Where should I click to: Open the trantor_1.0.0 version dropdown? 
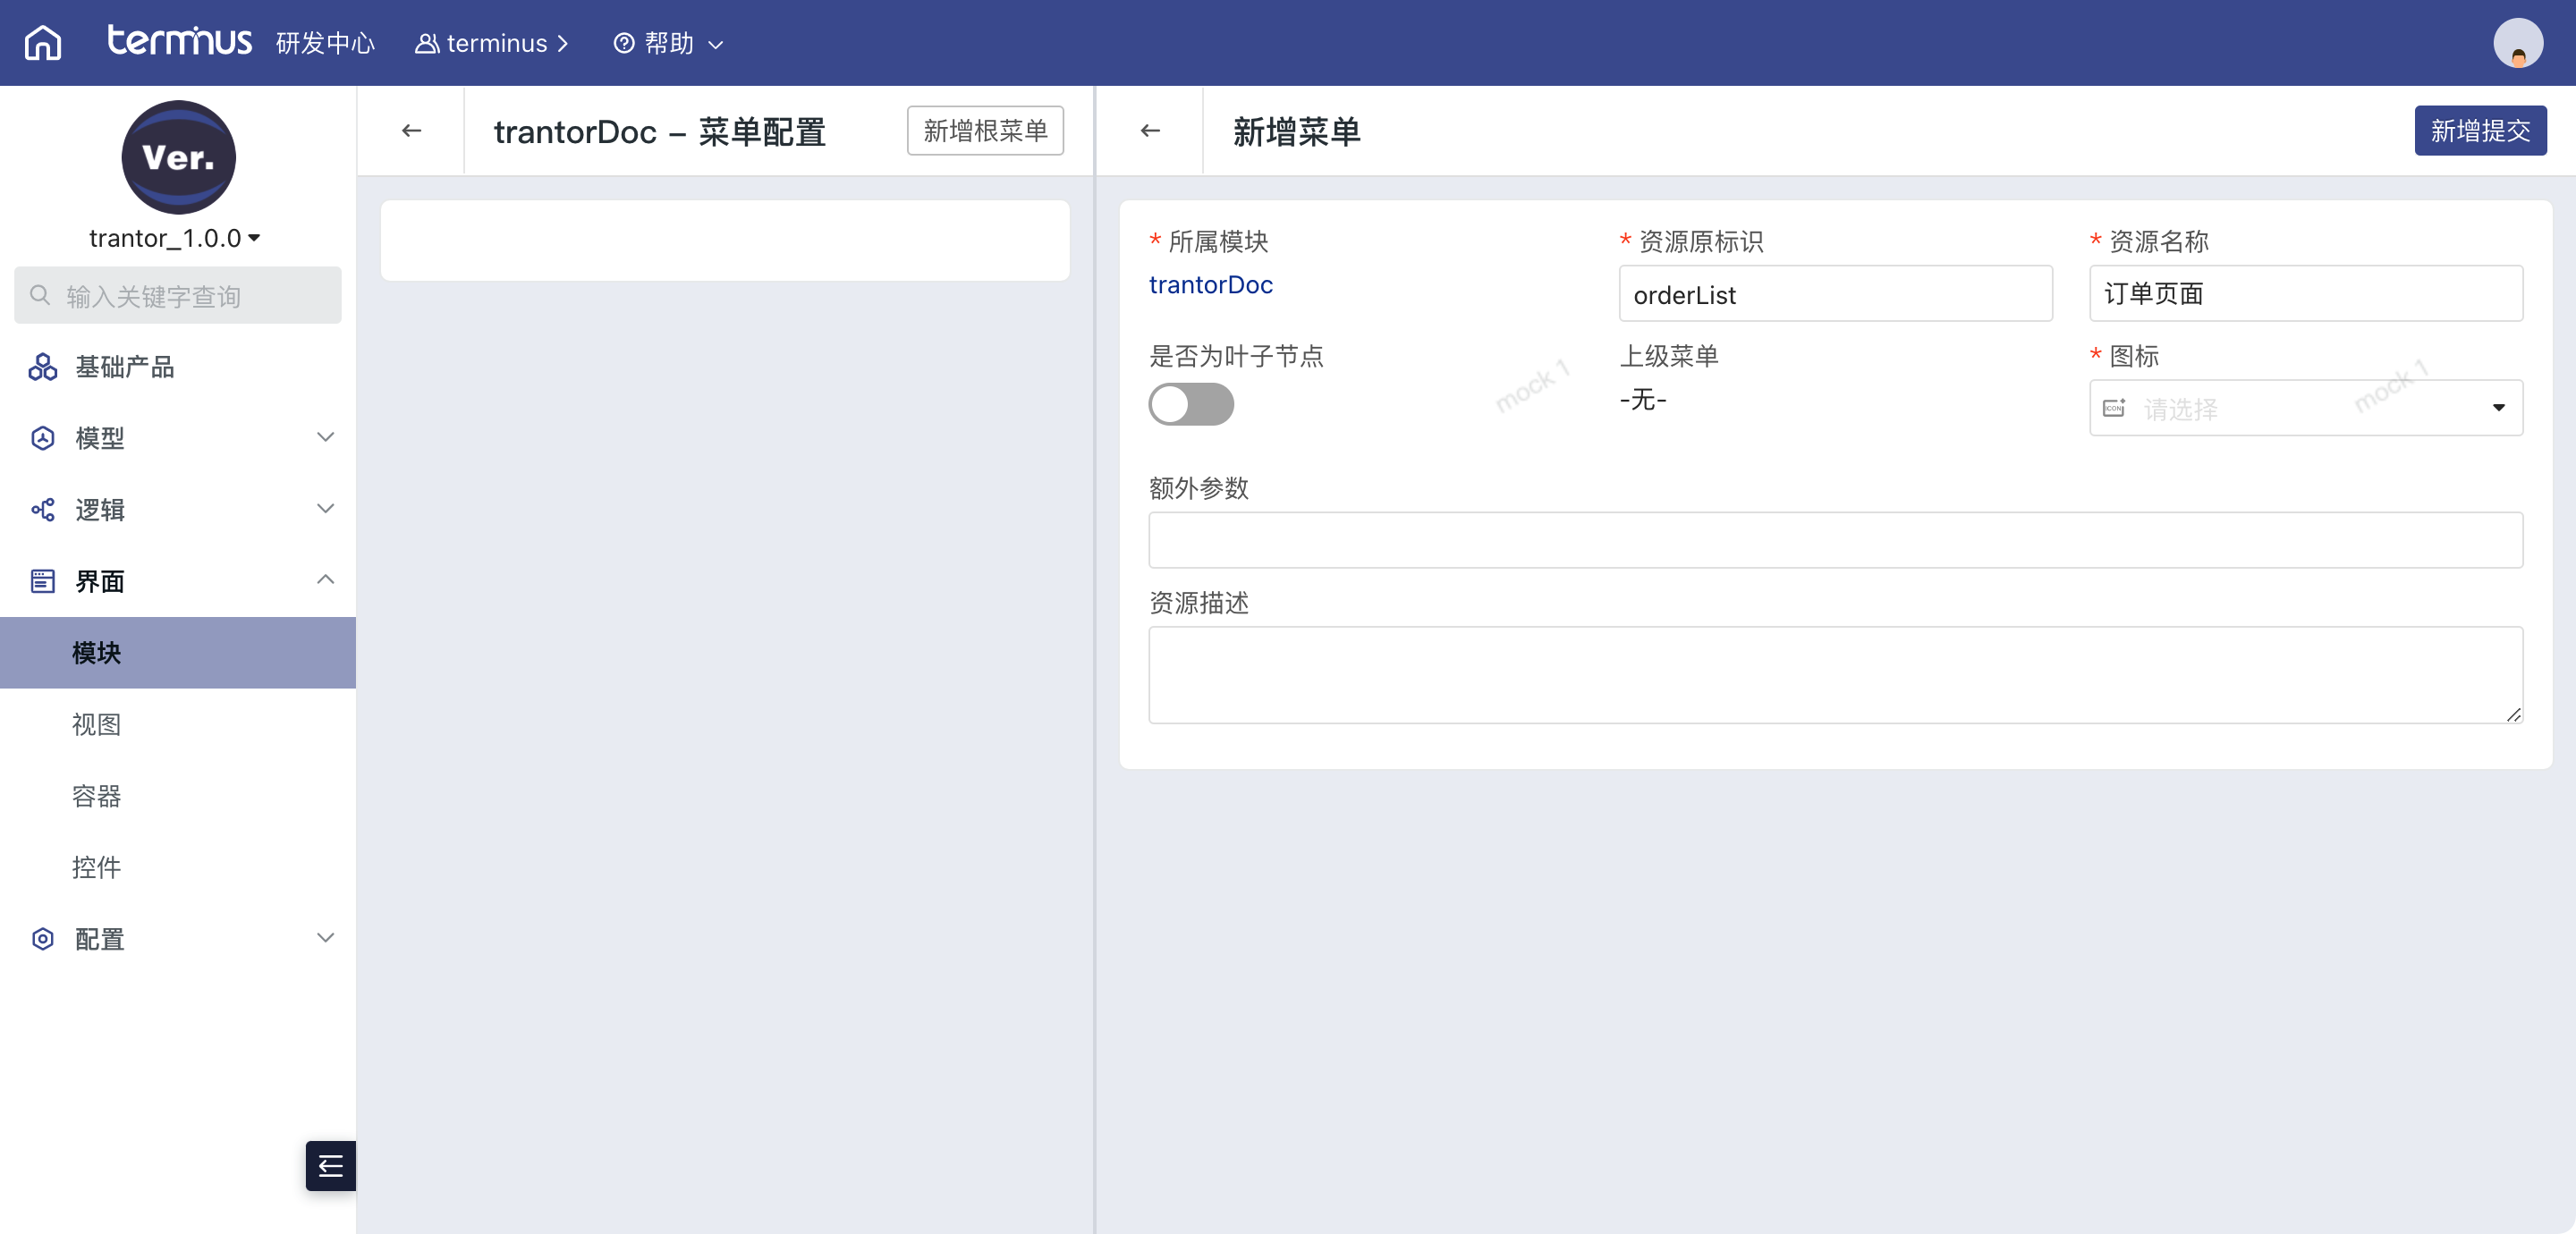point(174,238)
